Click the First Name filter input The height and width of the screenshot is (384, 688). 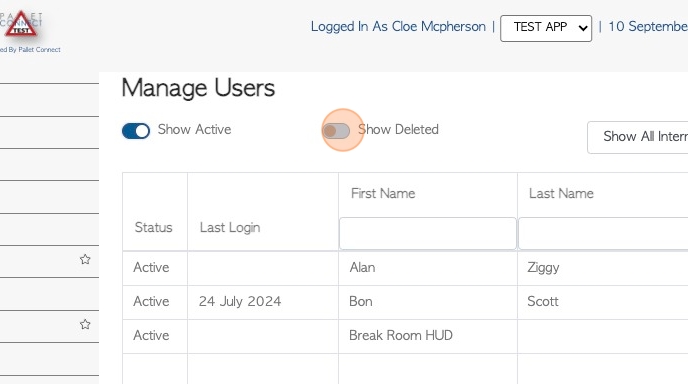coord(428,233)
